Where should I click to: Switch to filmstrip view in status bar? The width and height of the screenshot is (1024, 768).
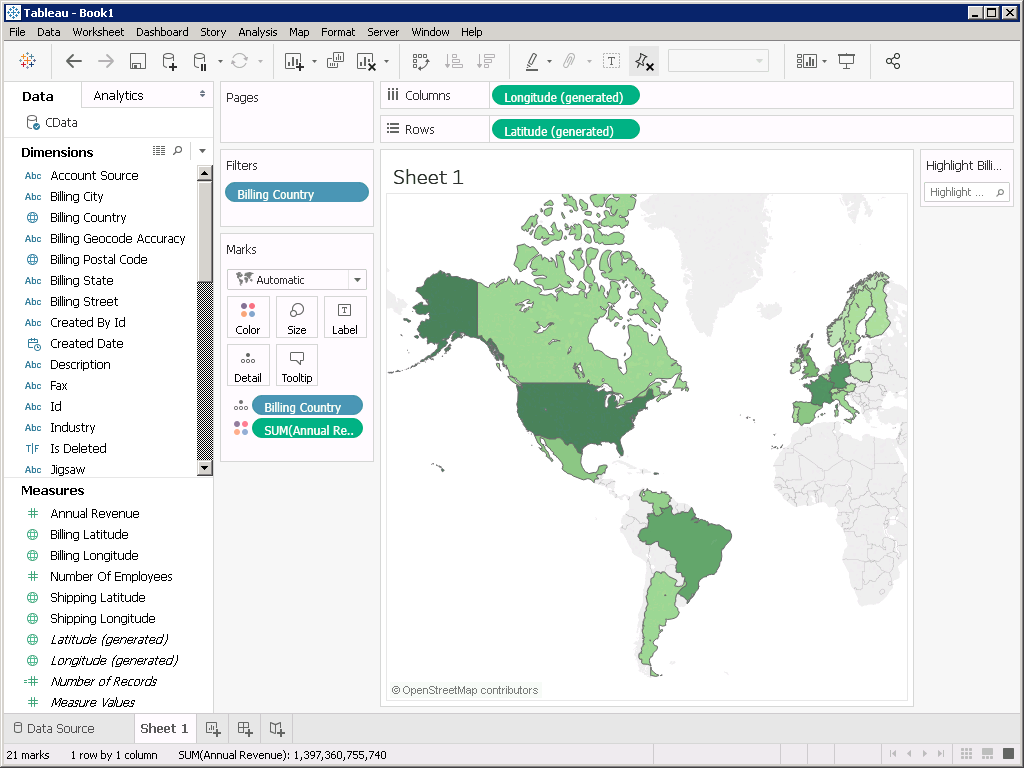pyautogui.click(x=988, y=754)
